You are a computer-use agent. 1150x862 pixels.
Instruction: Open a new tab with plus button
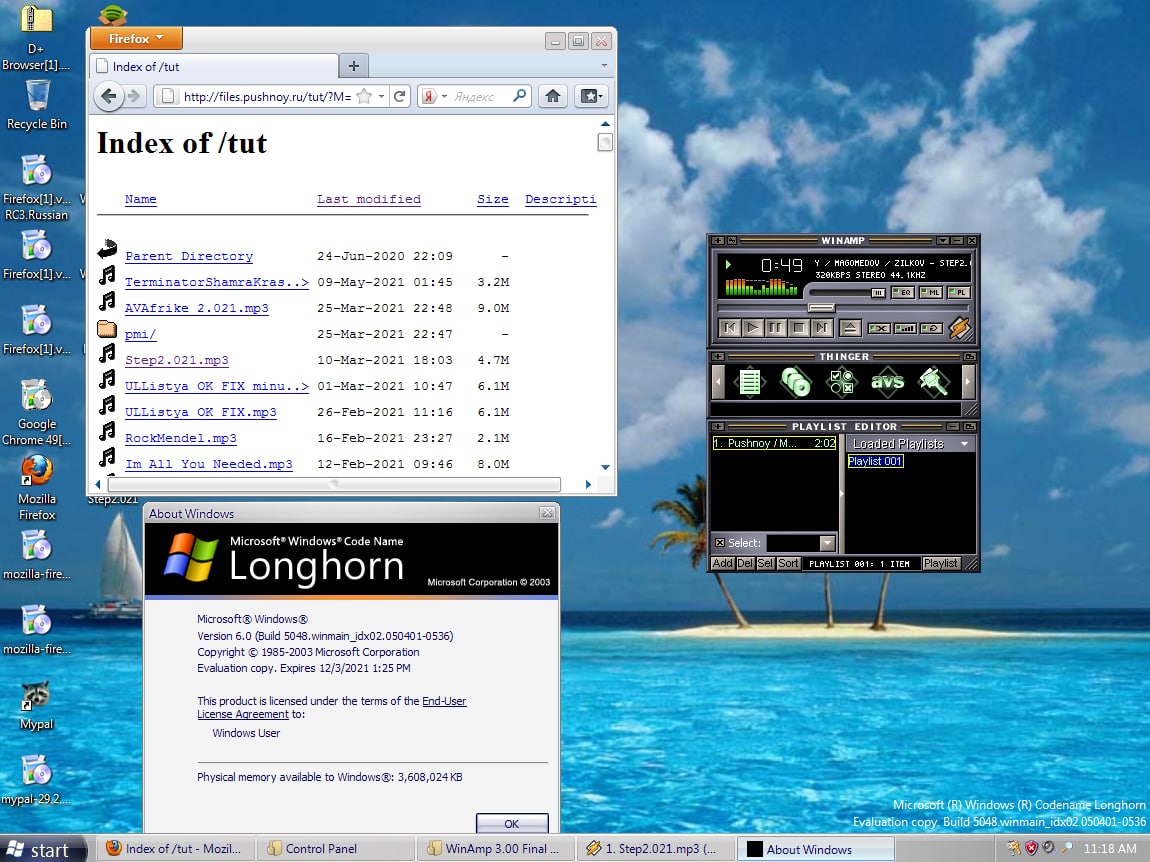(354, 66)
